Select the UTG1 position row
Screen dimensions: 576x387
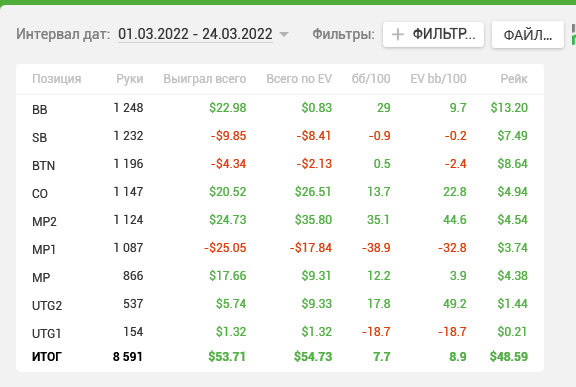[x=280, y=332]
